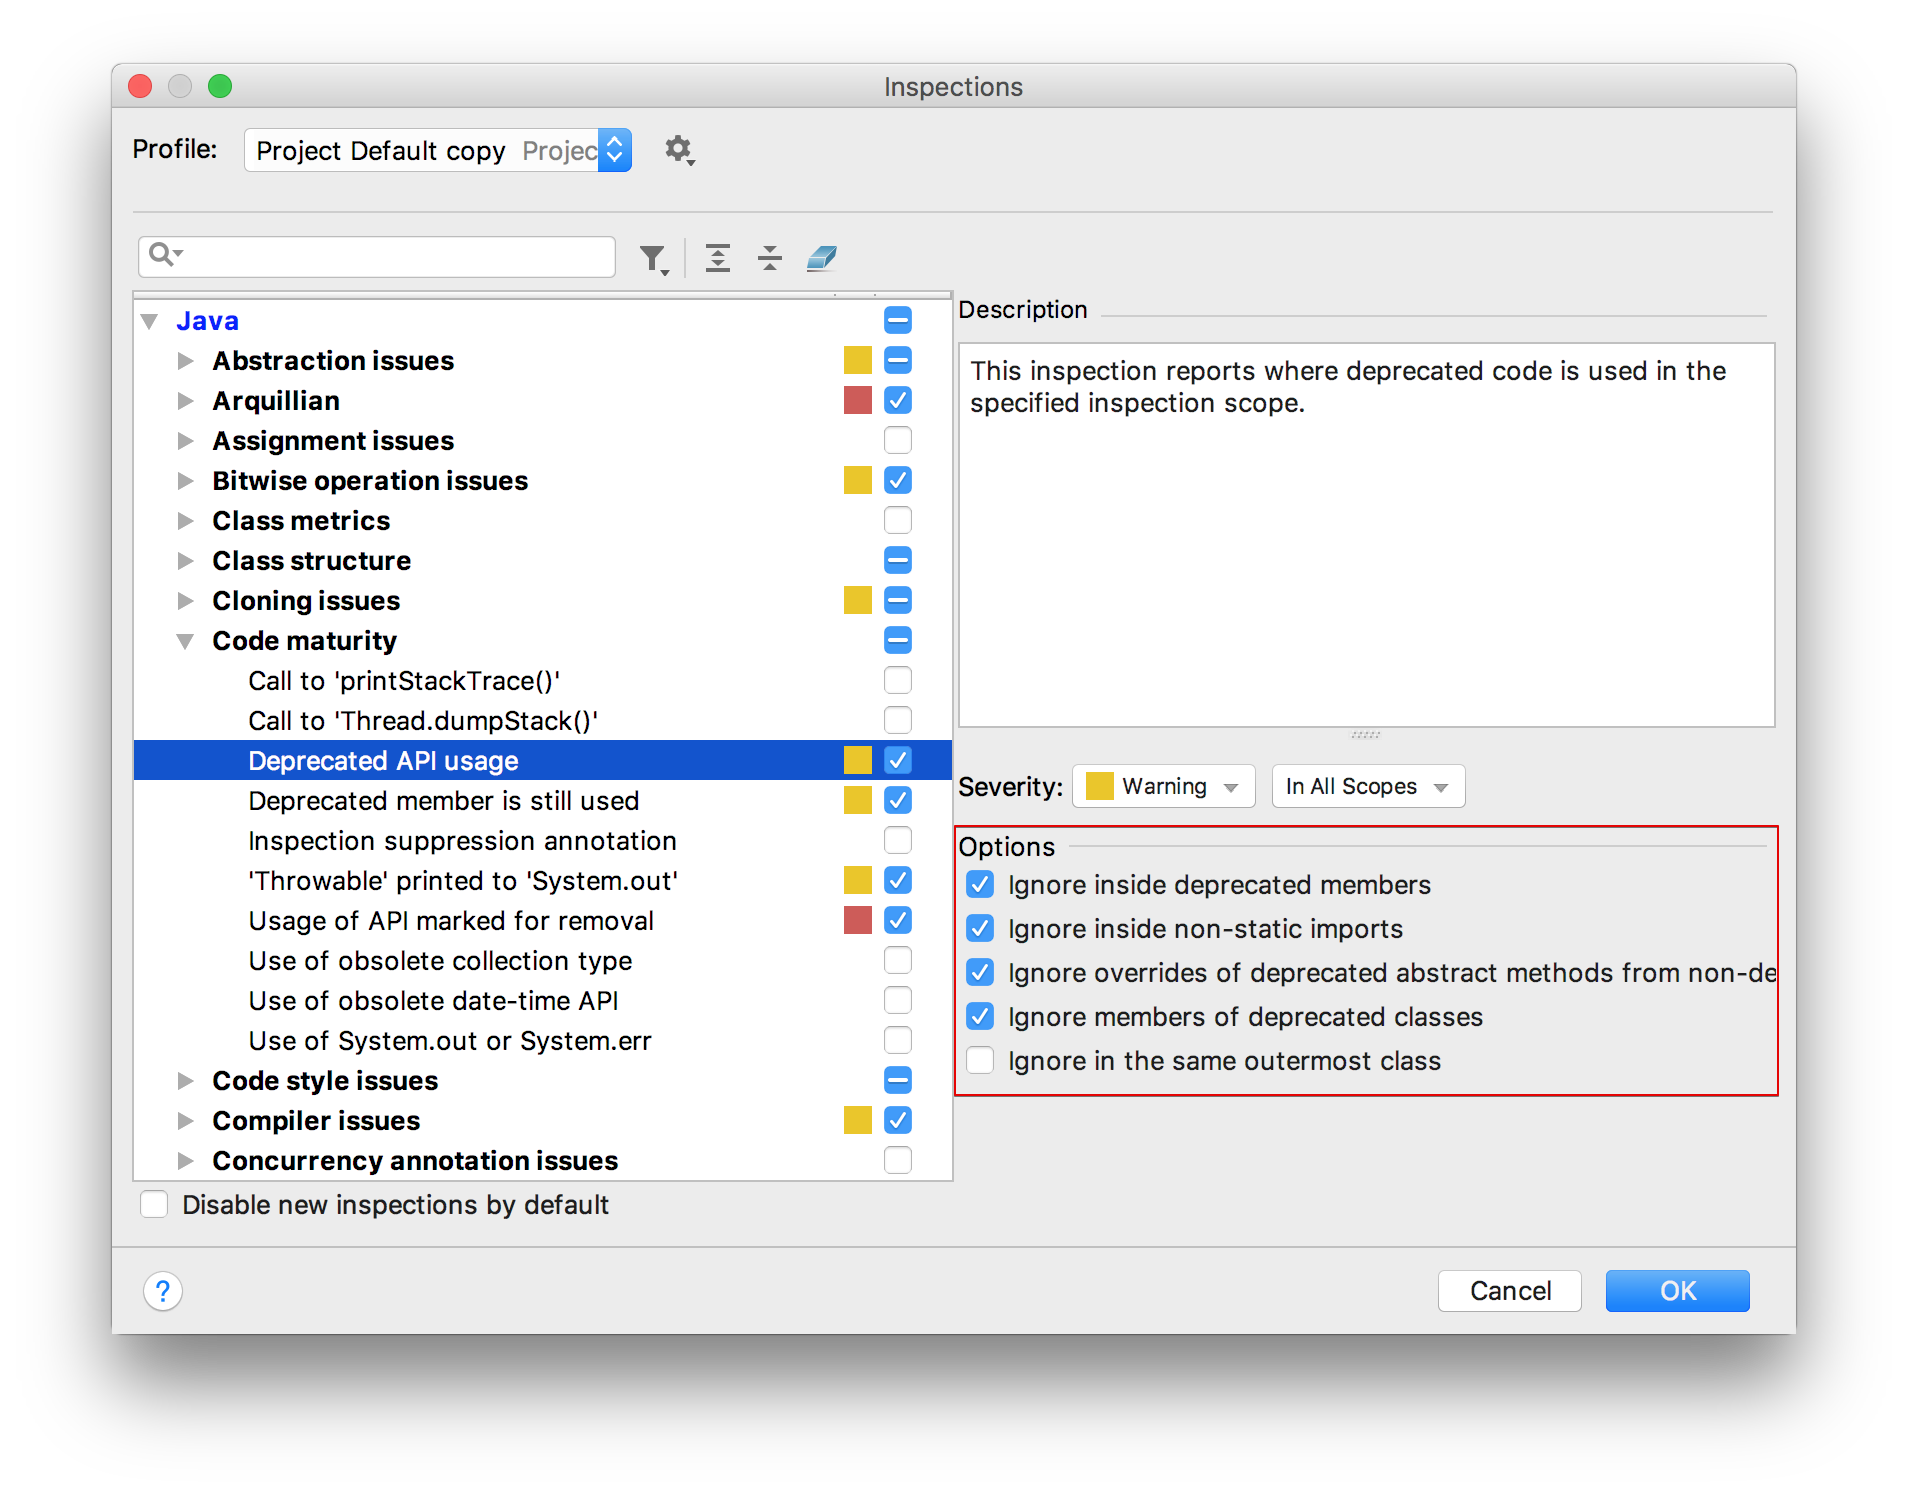1908x1494 pixels.
Task: Click the red severity swatch next to Arquillian
Action: coord(857,400)
